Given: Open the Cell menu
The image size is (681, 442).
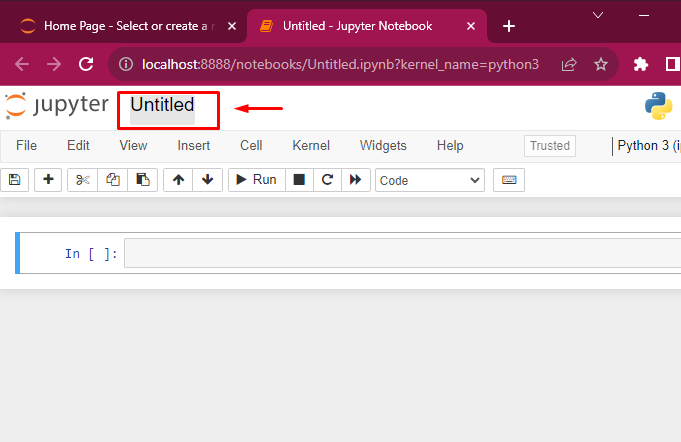Looking at the screenshot, I should pyautogui.click(x=251, y=145).
